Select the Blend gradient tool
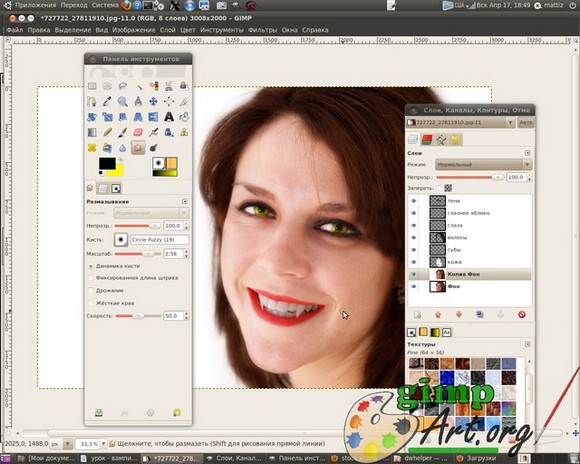580x464 pixels. click(92, 132)
